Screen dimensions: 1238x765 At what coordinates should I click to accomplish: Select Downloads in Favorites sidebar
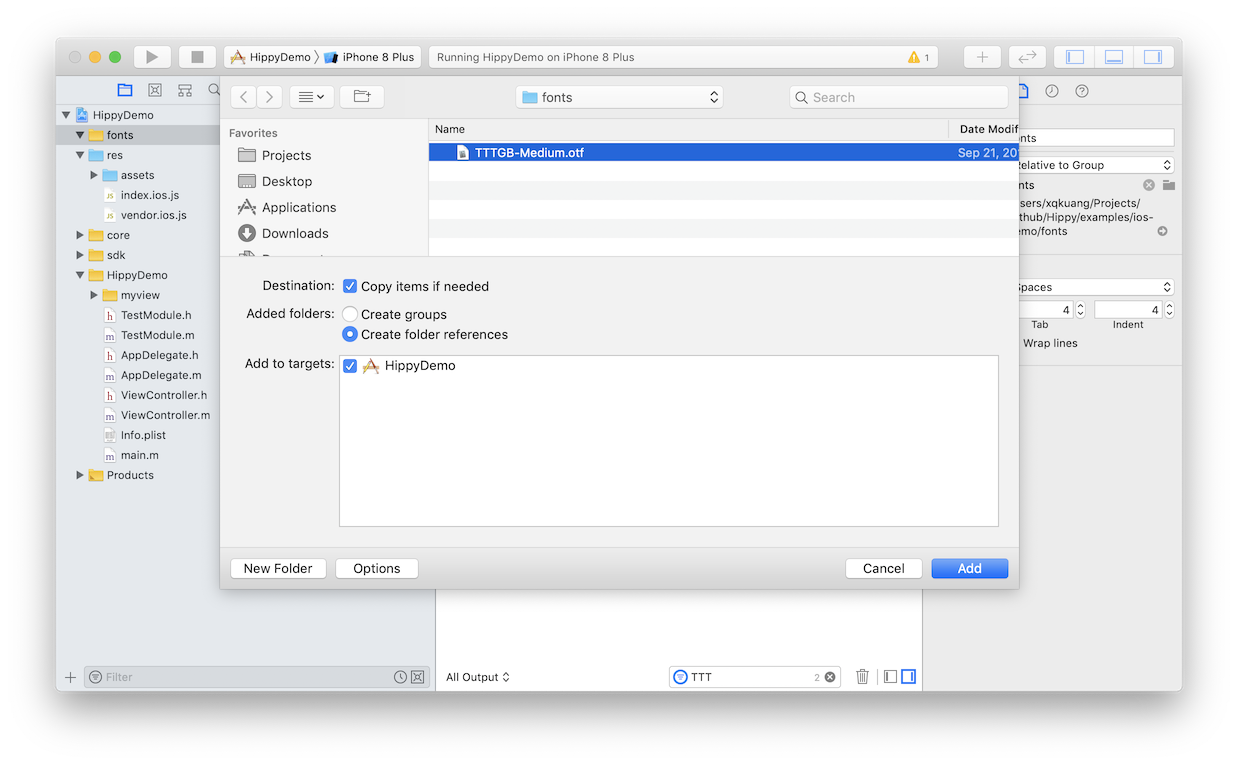click(x=282, y=233)
